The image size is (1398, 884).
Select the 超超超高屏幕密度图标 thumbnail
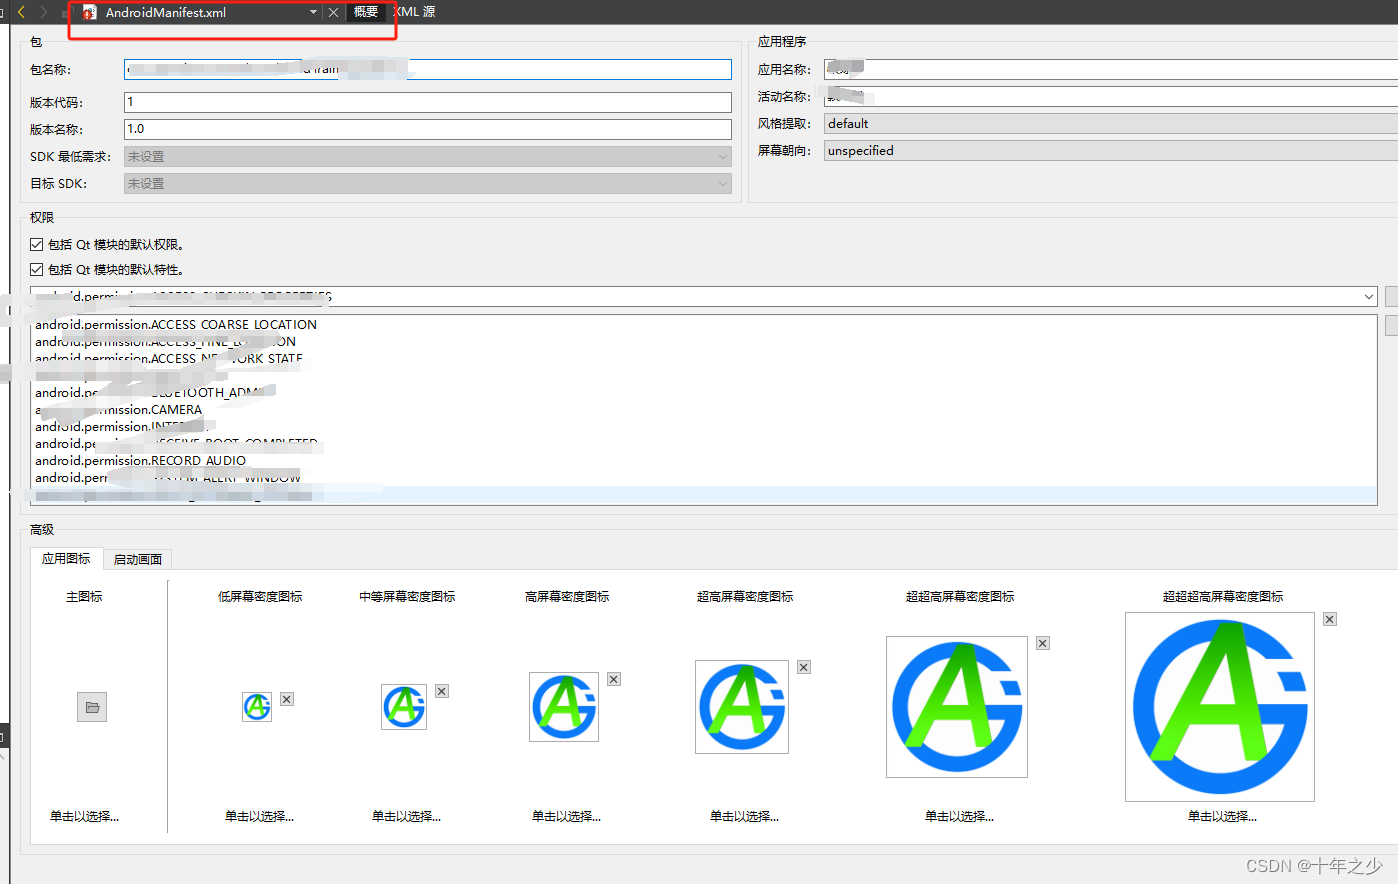[x=1220, y=706]
